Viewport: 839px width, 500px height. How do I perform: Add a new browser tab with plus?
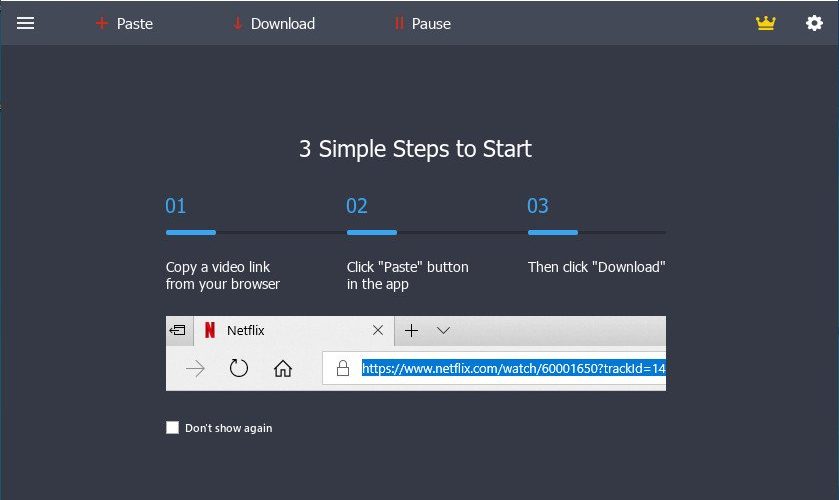click(x=411, y=330)
